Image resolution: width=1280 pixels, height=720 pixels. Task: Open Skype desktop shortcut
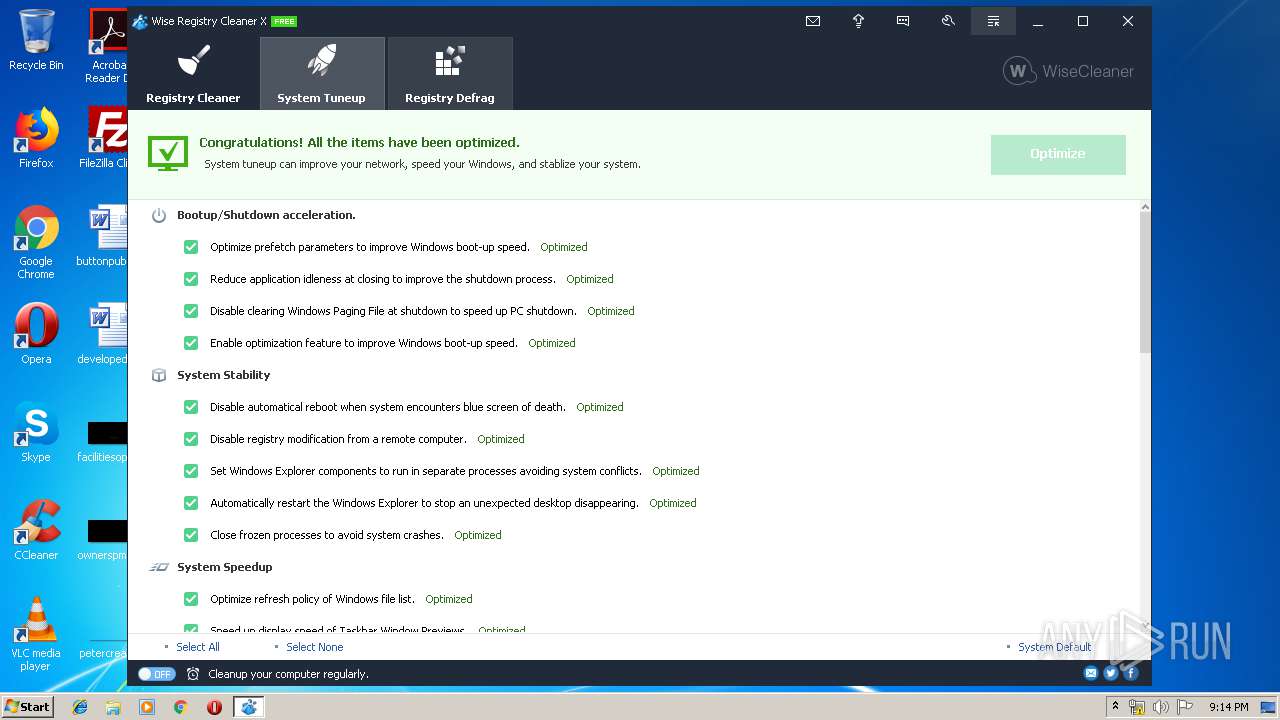36,432
